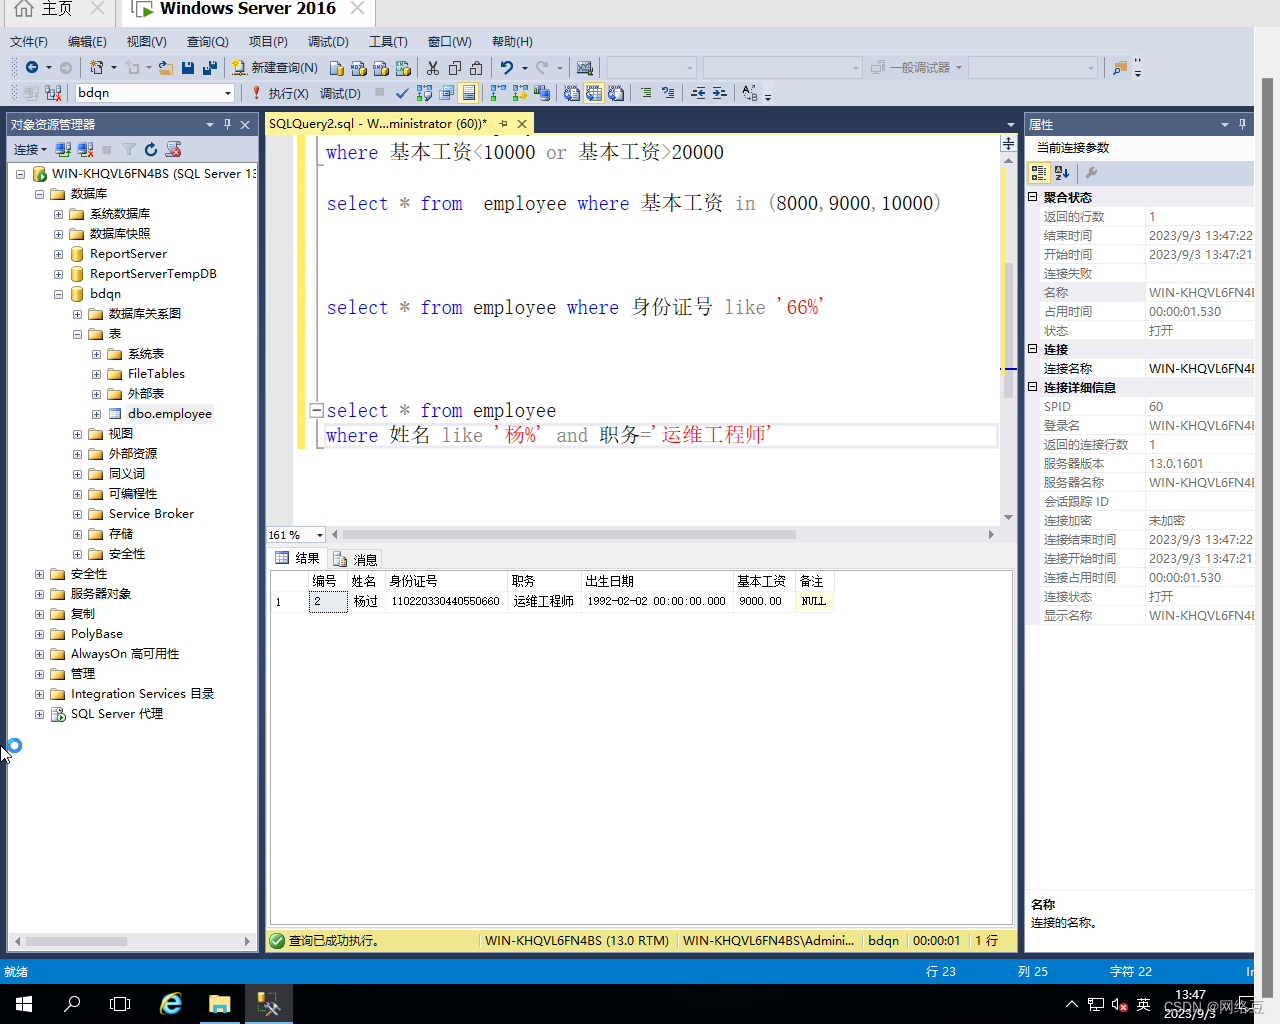Click the 执行(X) execute button

click(x=279, y=93)
